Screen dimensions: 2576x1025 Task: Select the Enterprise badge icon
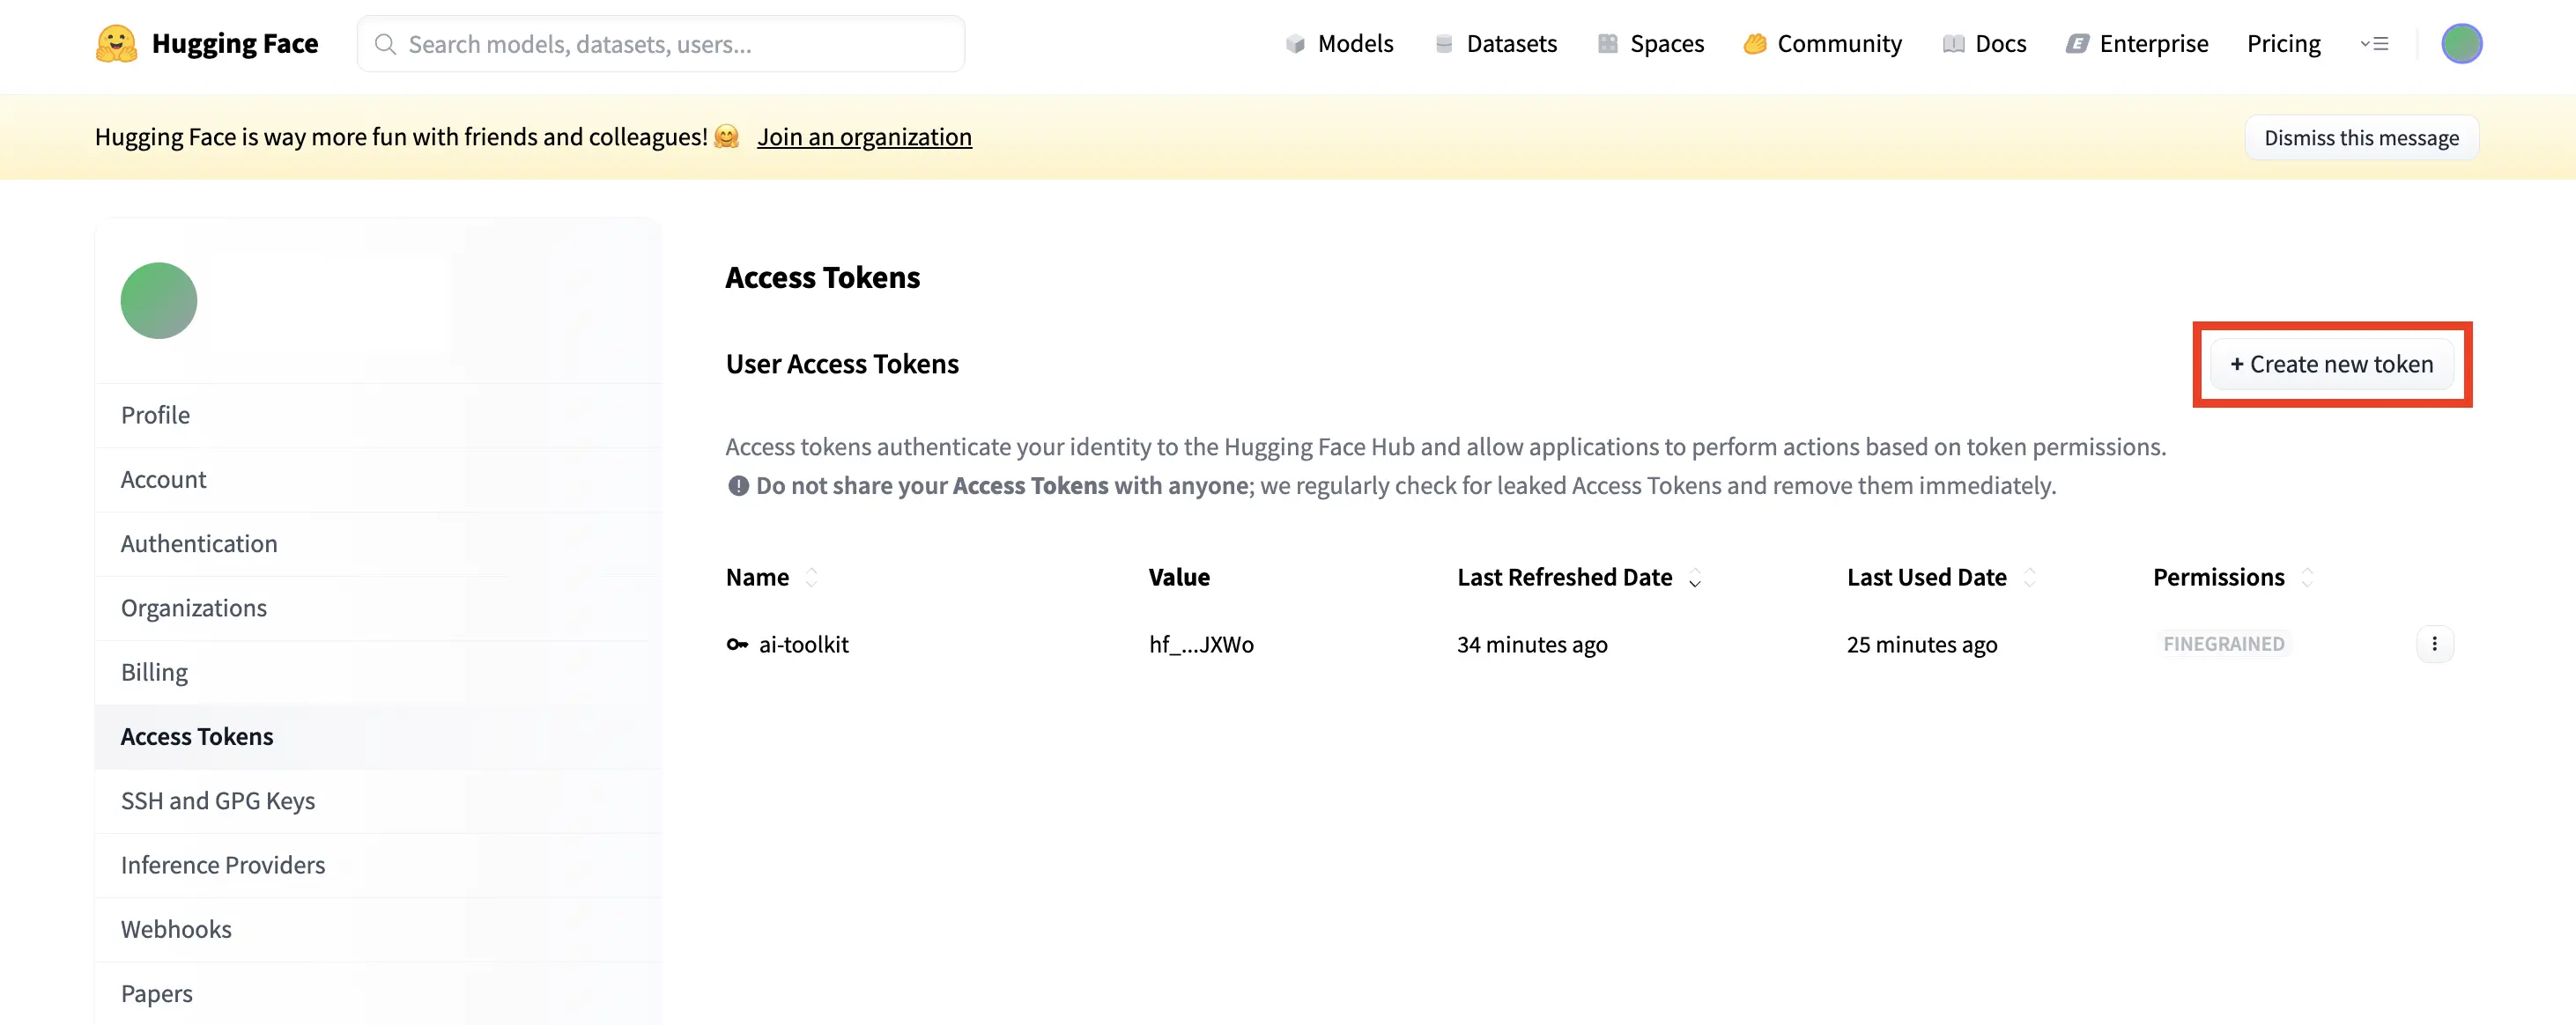[x=2078, y=43]
